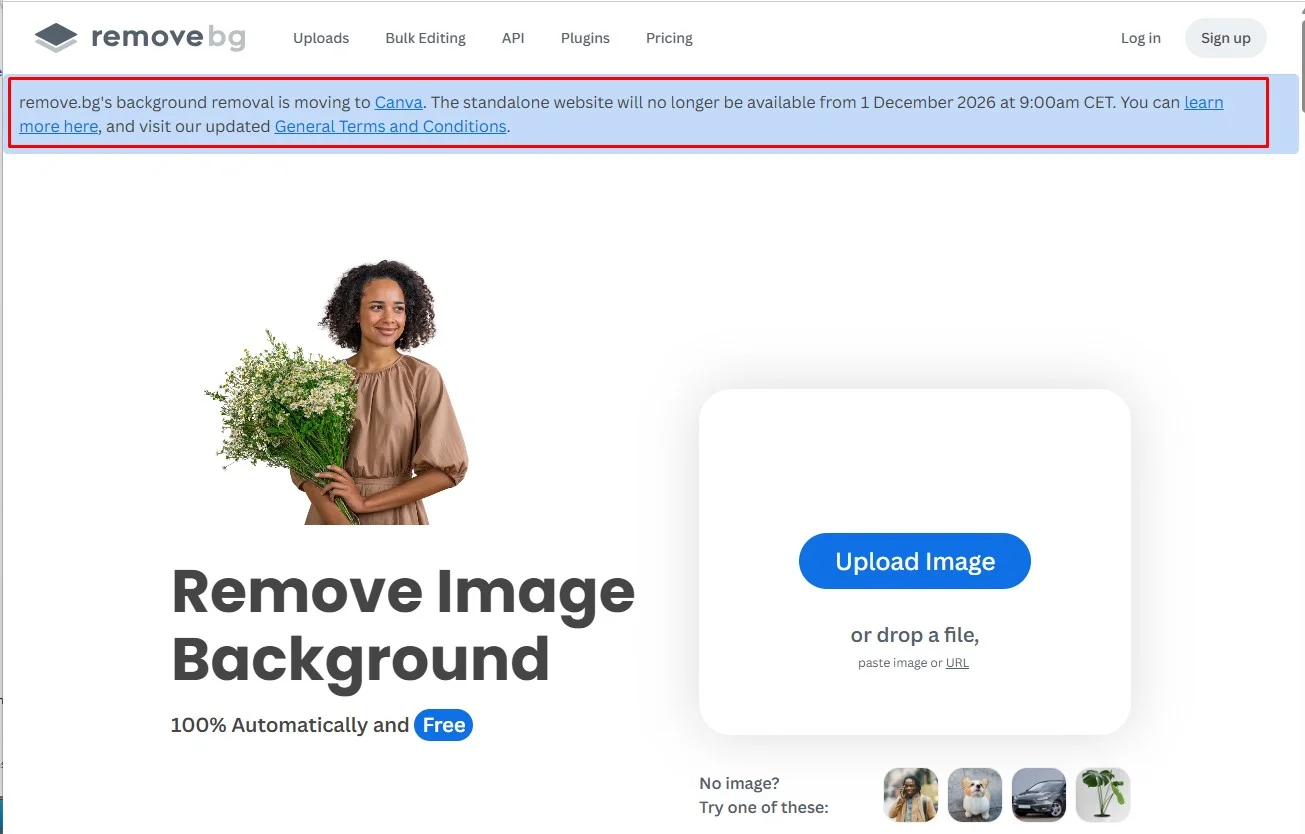Click the remove.bg logo
The width and height of the screenshot is (1305, 834).
140,38
